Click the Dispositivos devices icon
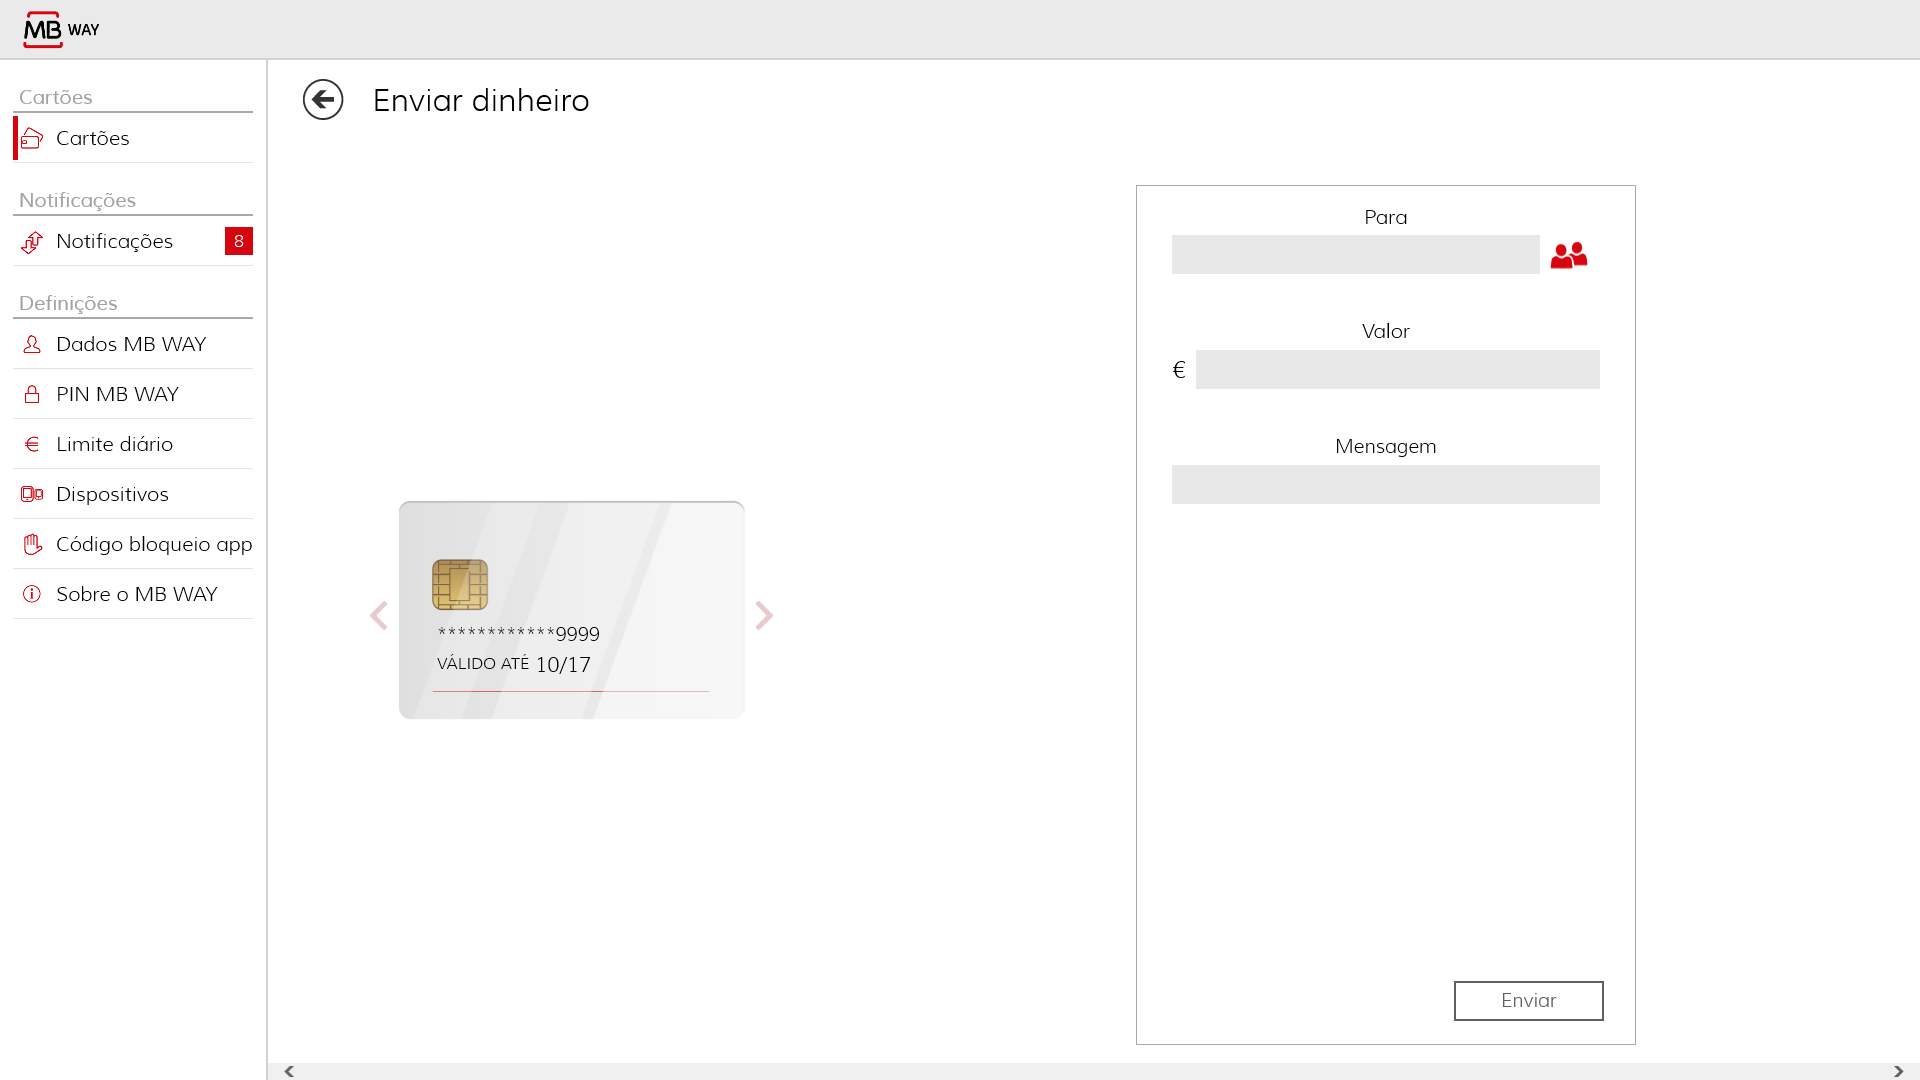This screenshot has height=1080, width=1920. pos(32,494)
